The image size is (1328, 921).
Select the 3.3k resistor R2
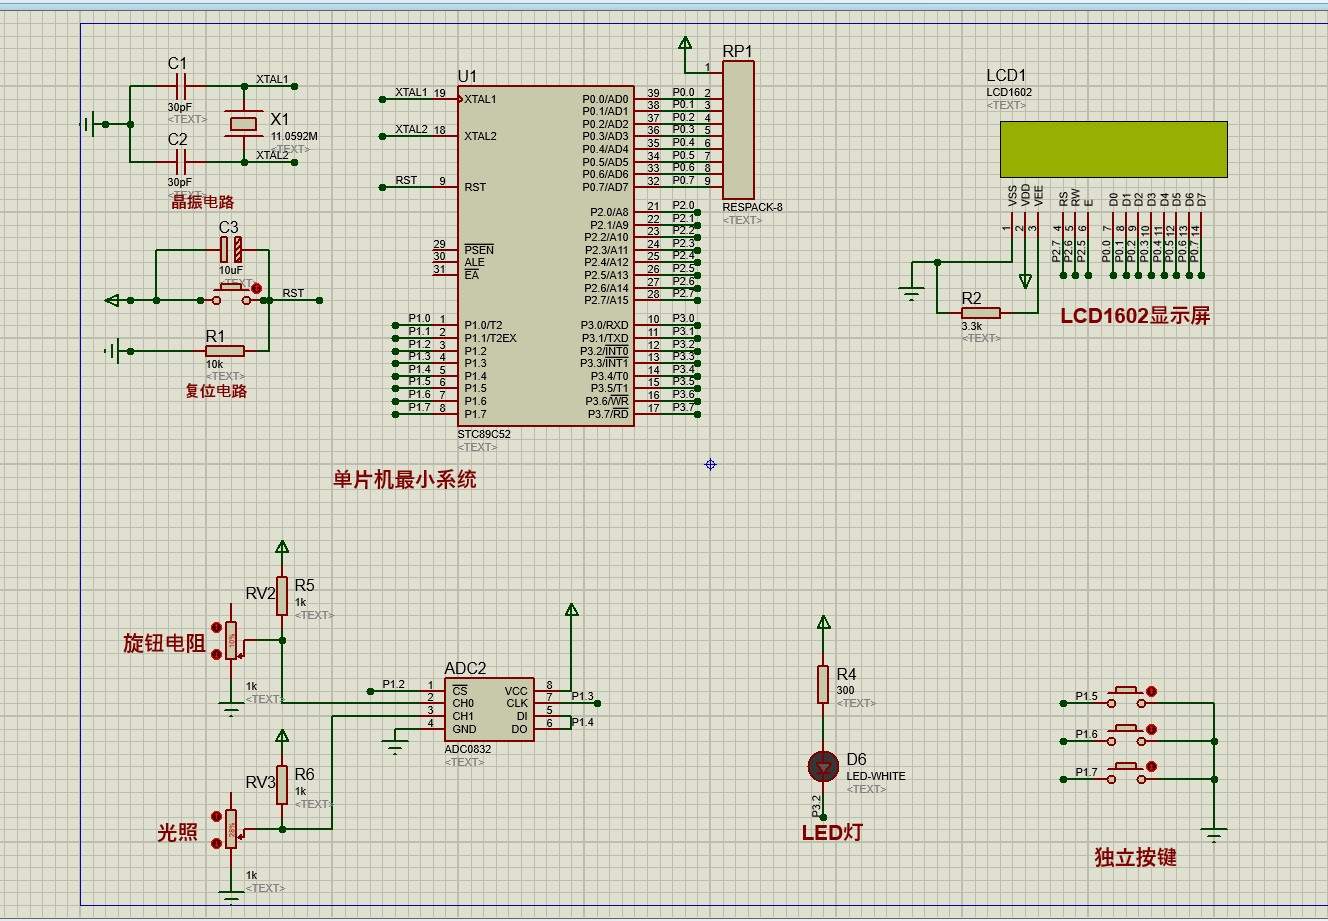point(981,313)
